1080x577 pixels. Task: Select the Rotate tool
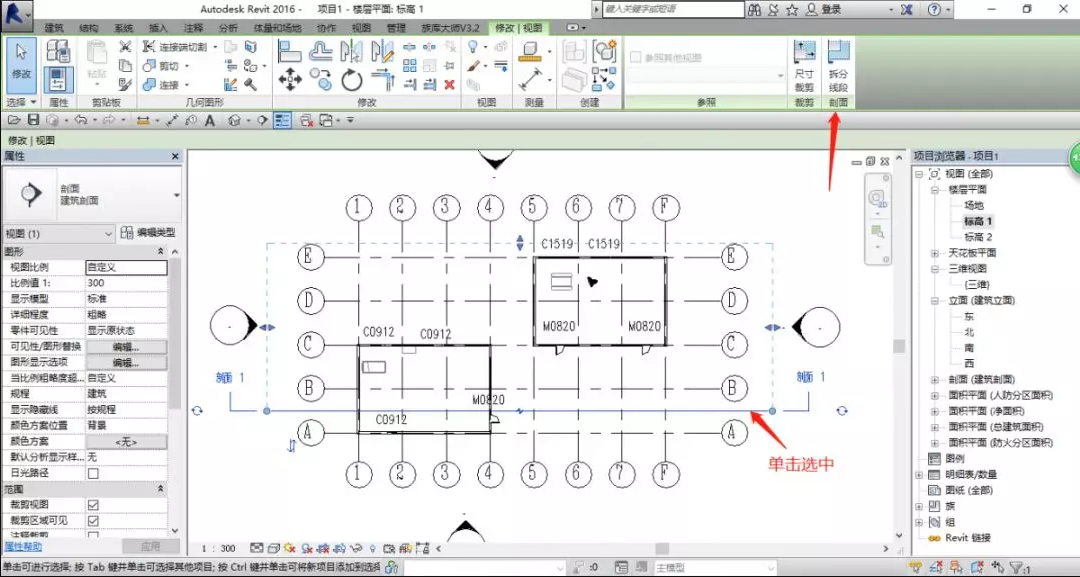point(351,81)
